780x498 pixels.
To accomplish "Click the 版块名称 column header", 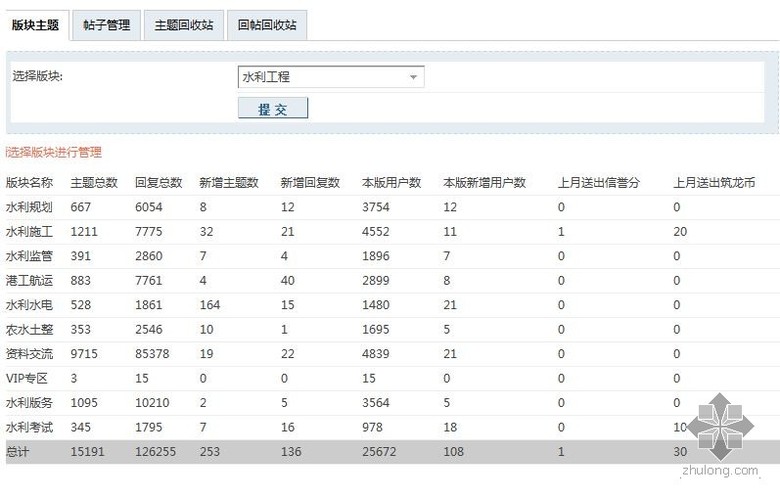I will point(30,183).
